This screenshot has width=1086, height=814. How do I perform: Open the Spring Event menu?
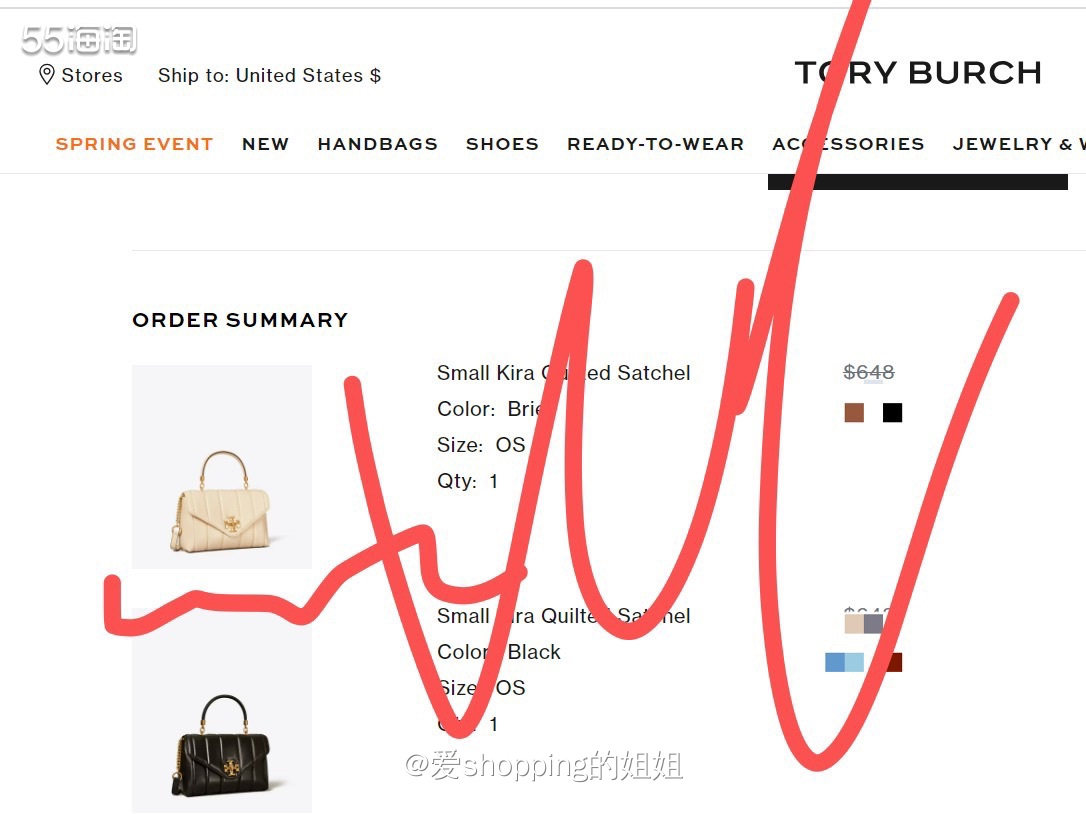click(134, 143)
